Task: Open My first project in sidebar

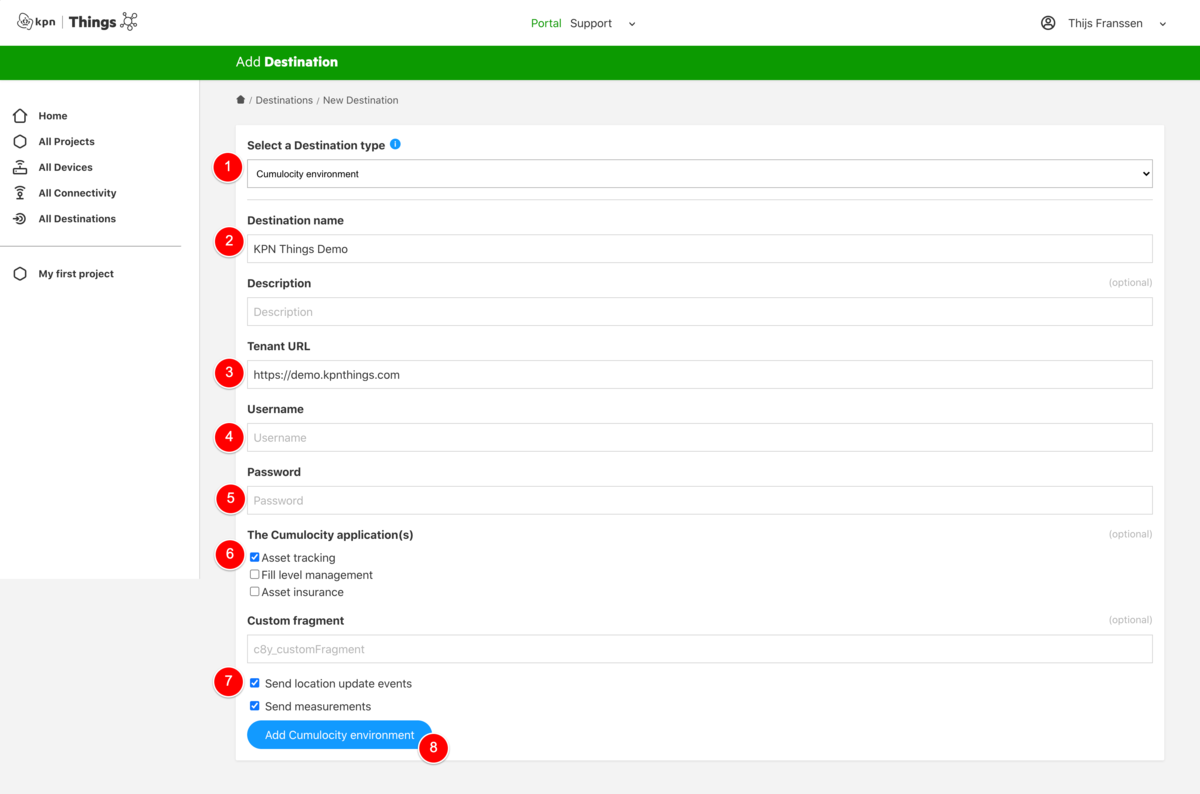Action: pos(76,274)
